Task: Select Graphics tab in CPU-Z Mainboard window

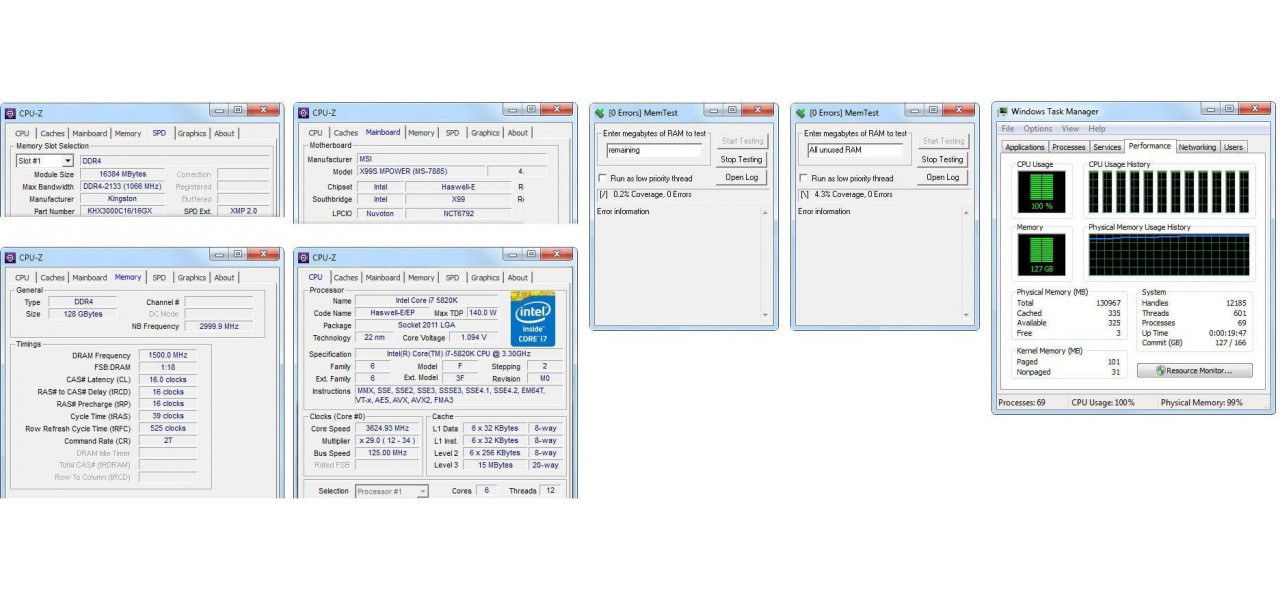Action: (485, 133)
